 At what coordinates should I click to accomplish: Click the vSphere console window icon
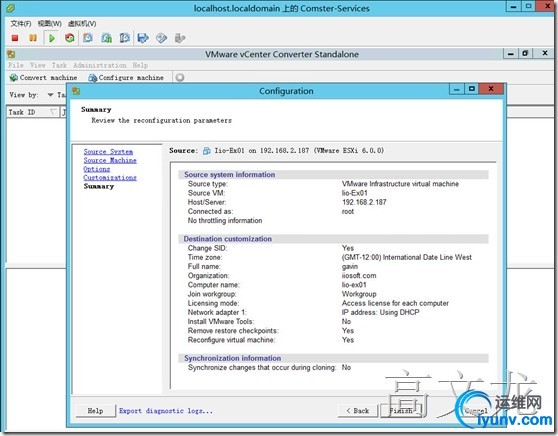click(x=10, y=7)
